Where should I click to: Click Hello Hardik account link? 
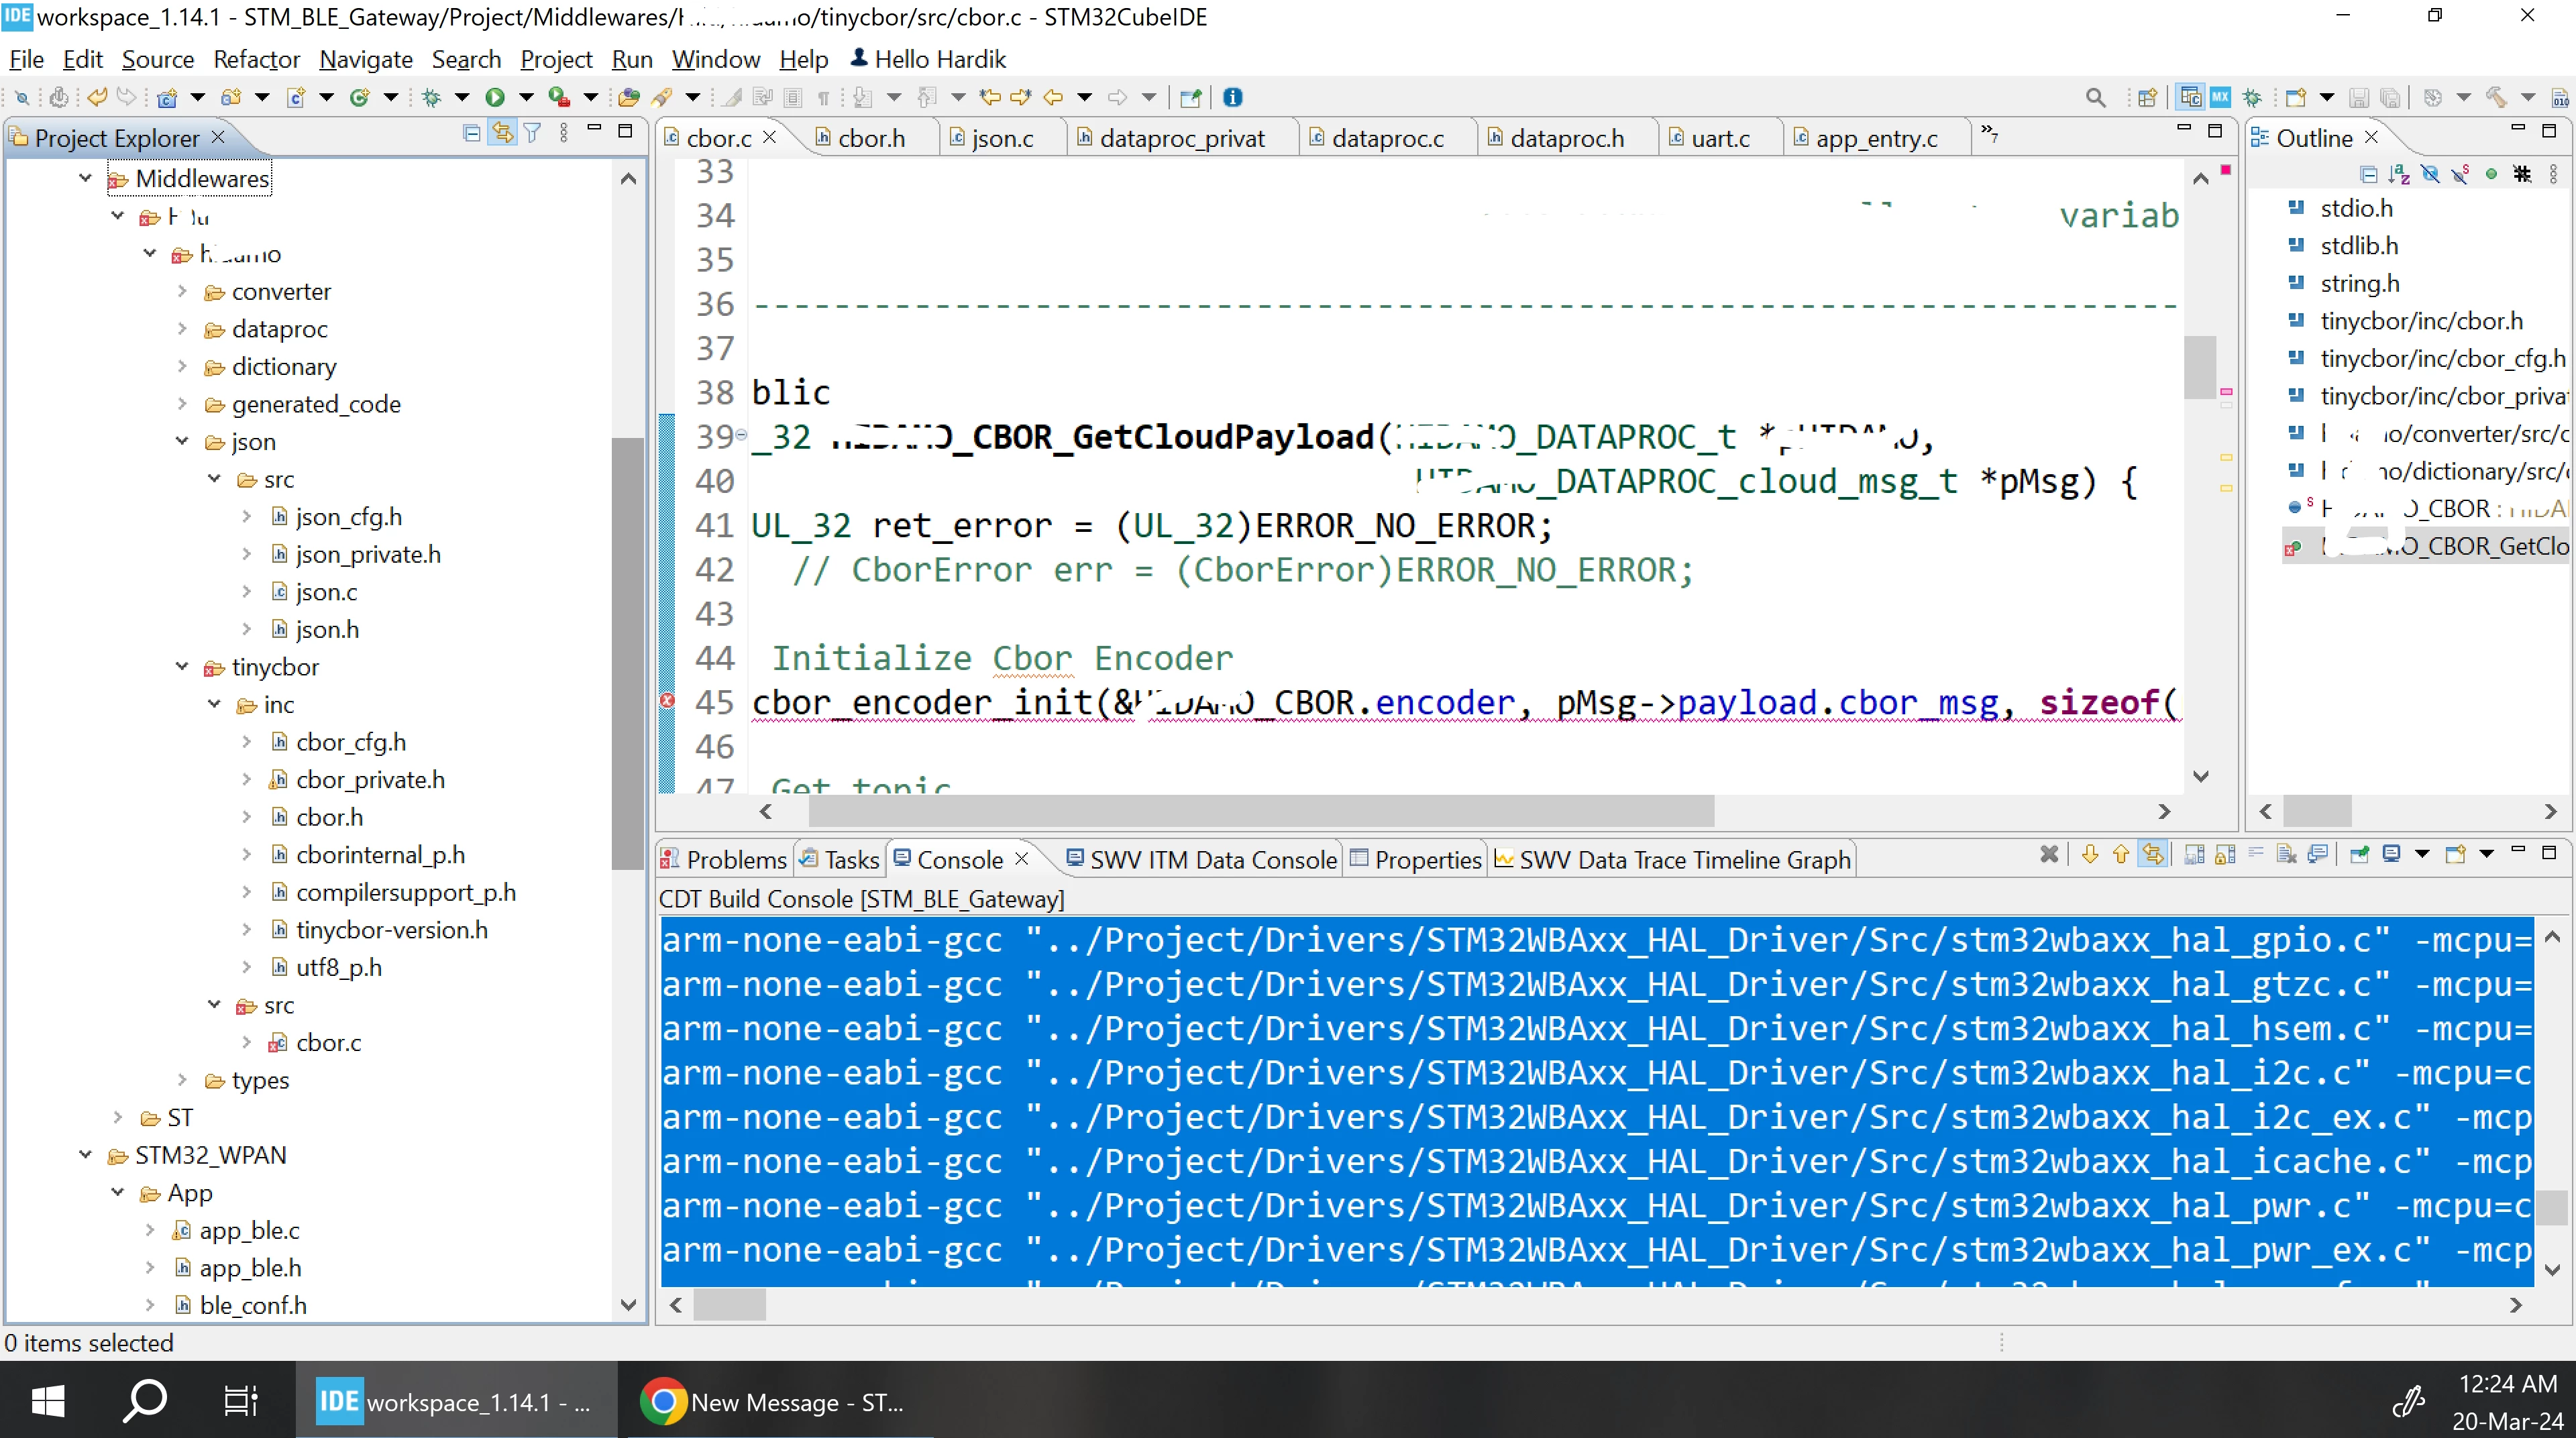point(927,59)
